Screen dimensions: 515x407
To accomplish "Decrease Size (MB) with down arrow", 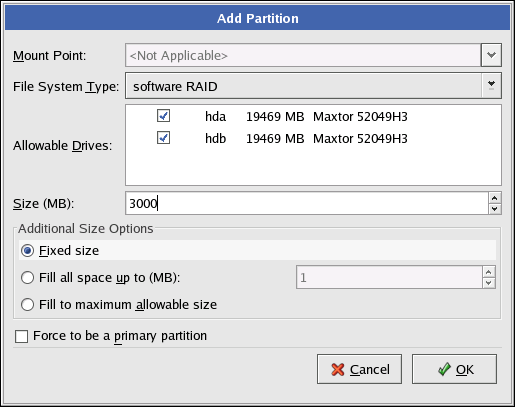I will 495,209.
